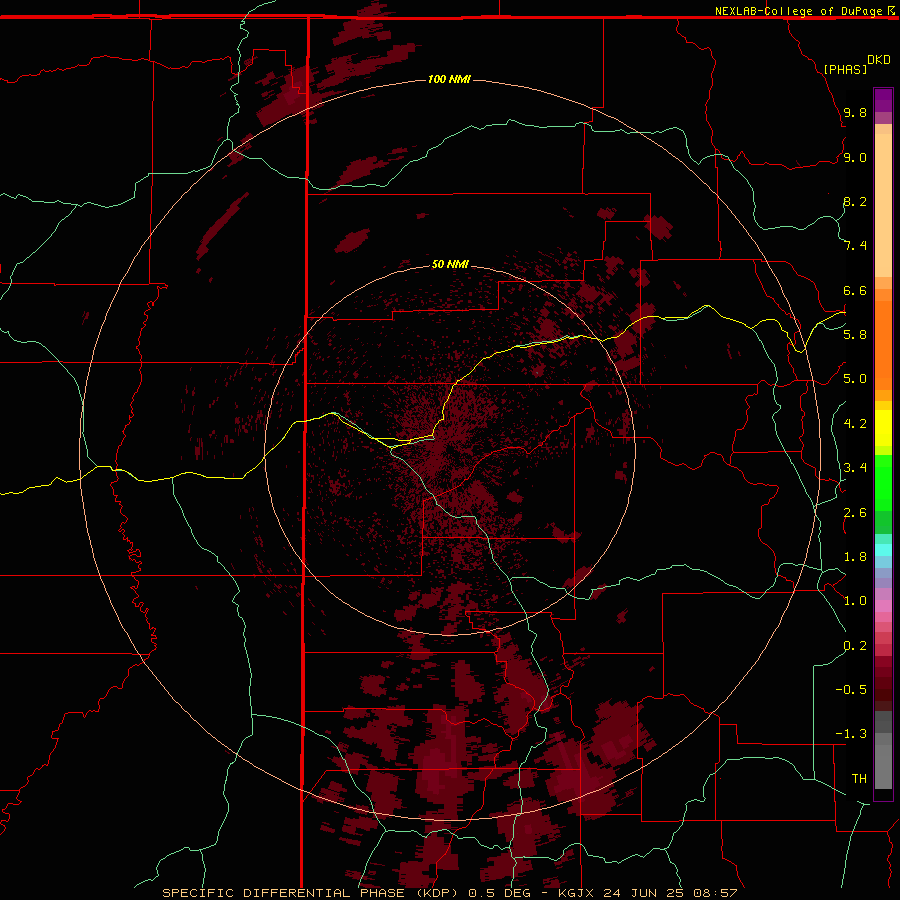The width and height of the screenshot is (900, 900).
Task: Click the 3.4 scale value
Action: (x=855, y=468)
